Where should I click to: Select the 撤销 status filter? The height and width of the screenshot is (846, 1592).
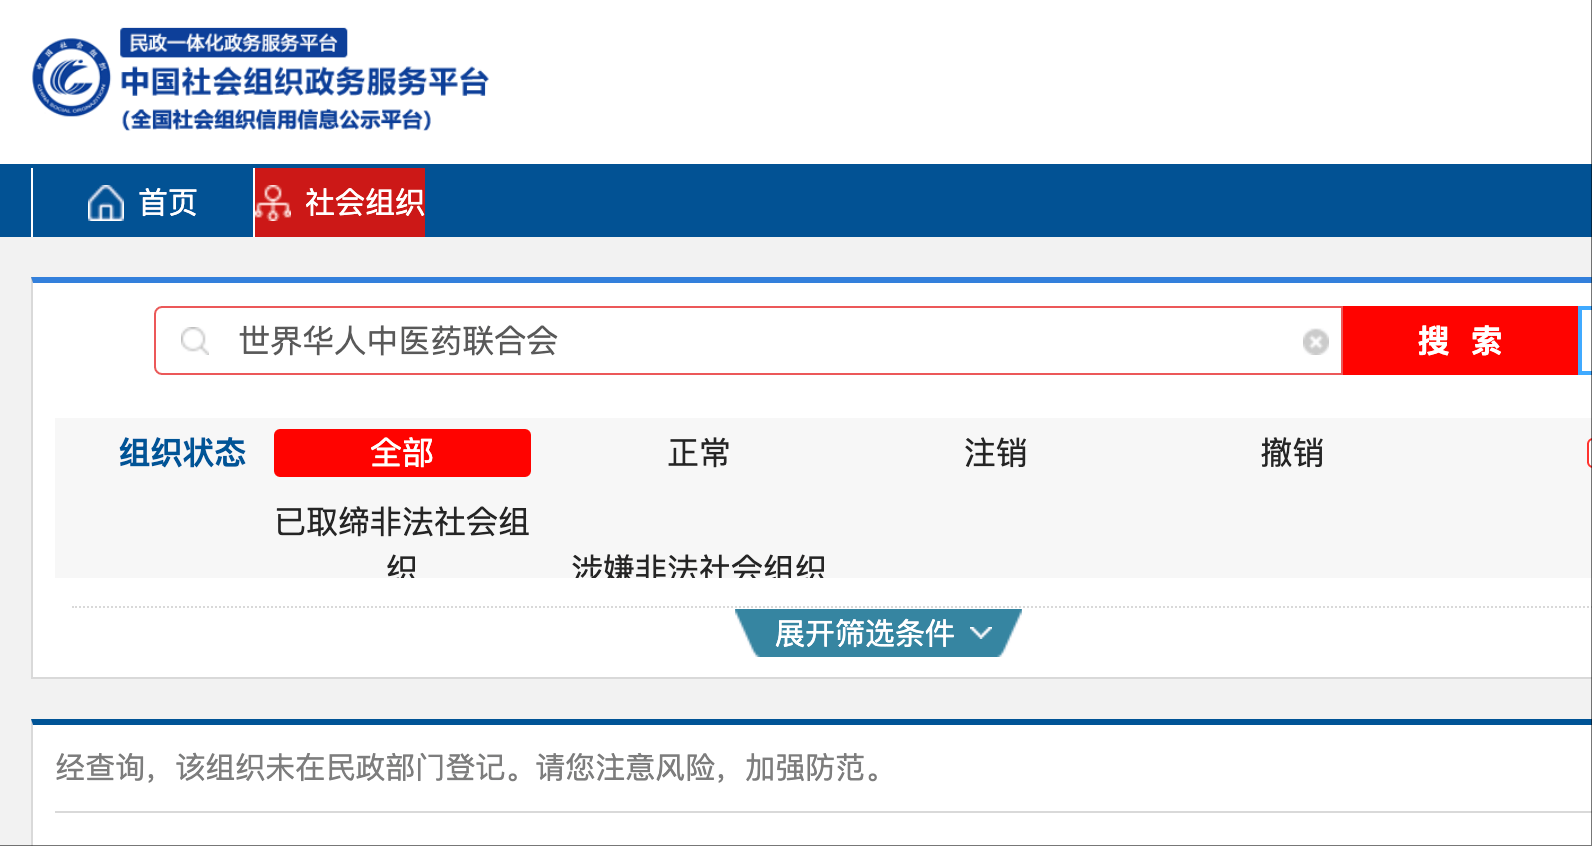pyautogui.click(x=1292, y=453)
